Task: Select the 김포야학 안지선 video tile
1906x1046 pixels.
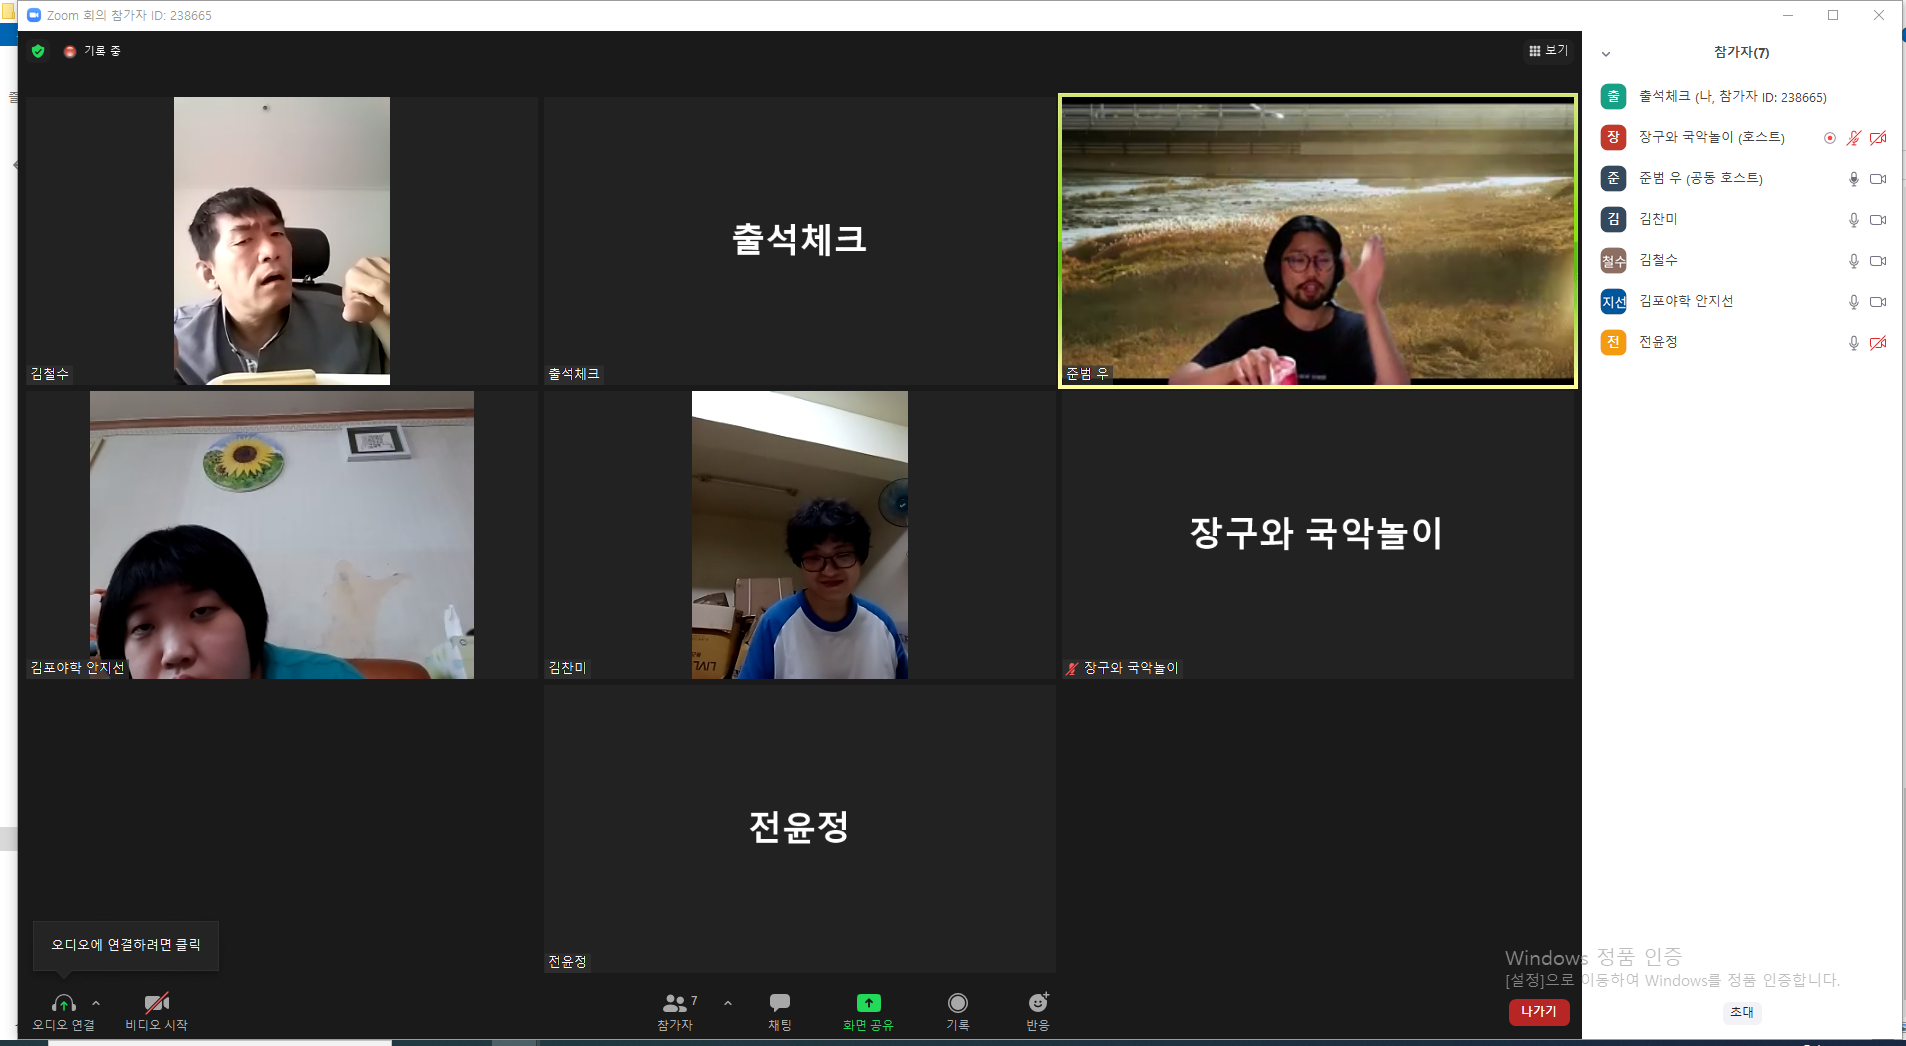Action: coord(281,535)
